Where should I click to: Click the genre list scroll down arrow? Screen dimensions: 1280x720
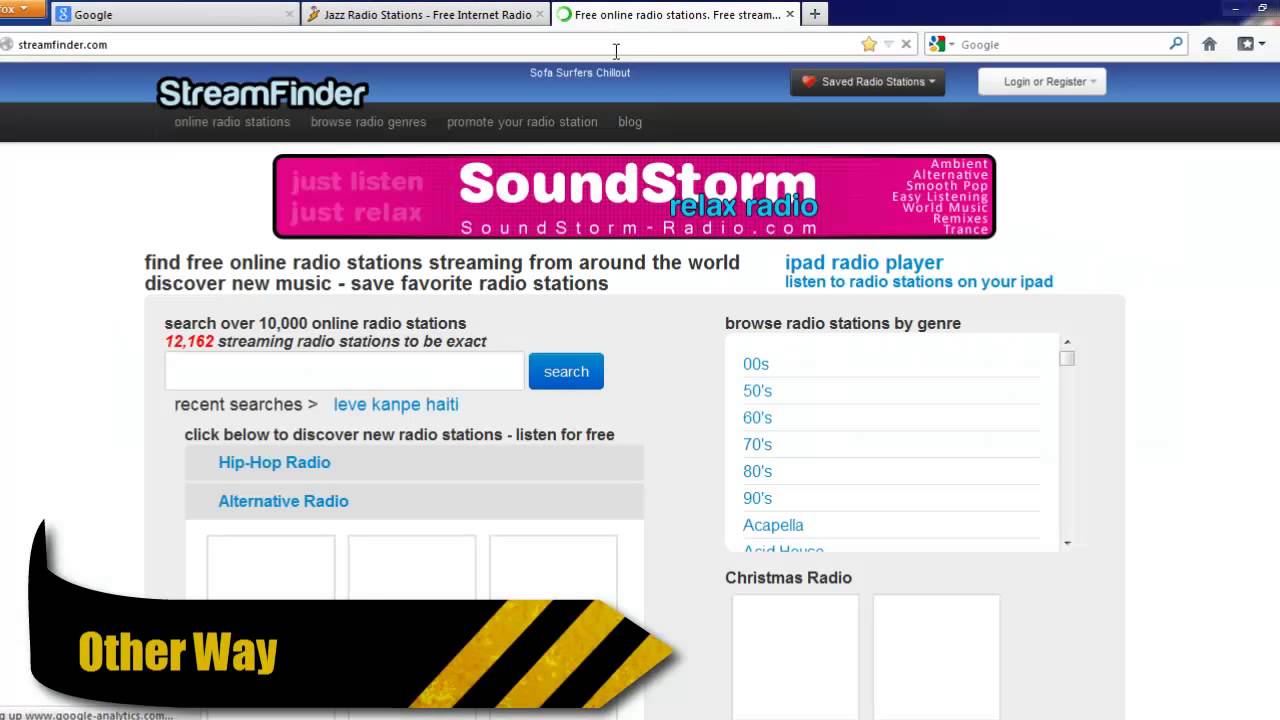point(1067,543)
